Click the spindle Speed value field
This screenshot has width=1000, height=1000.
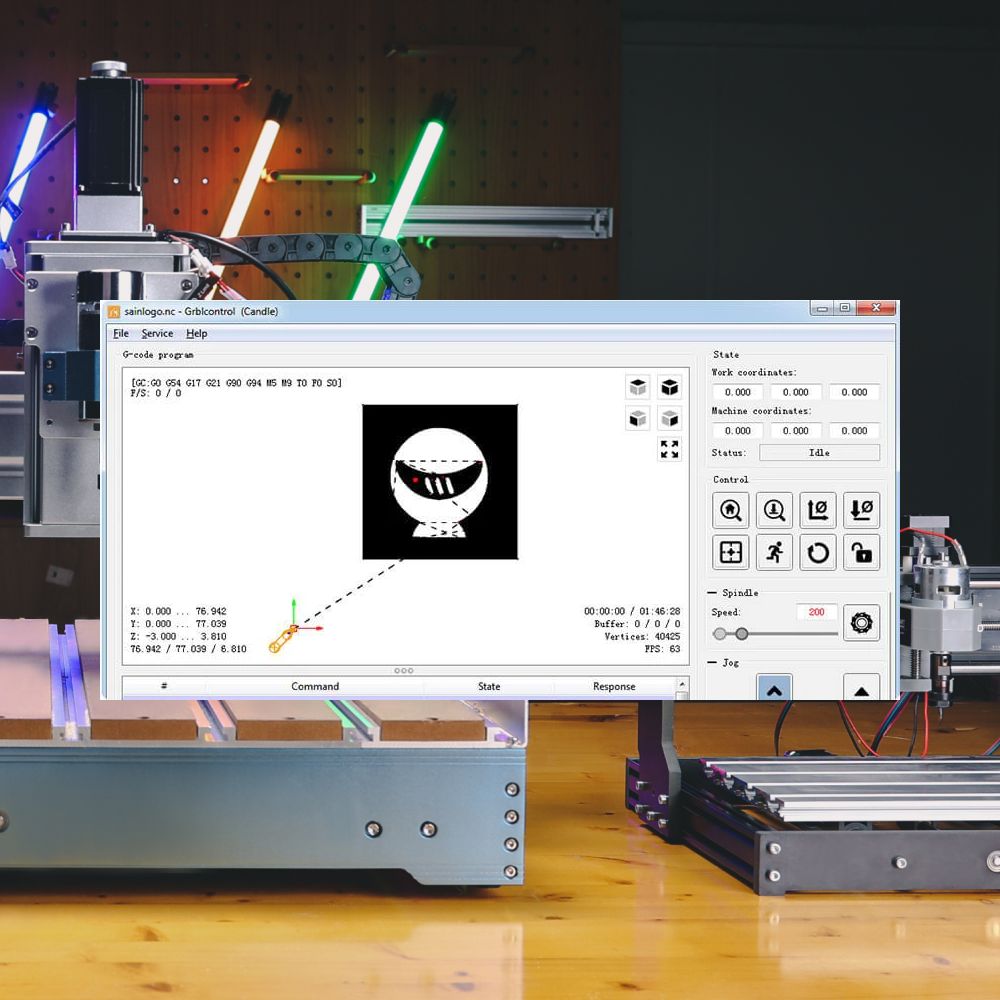coord(818,612)
